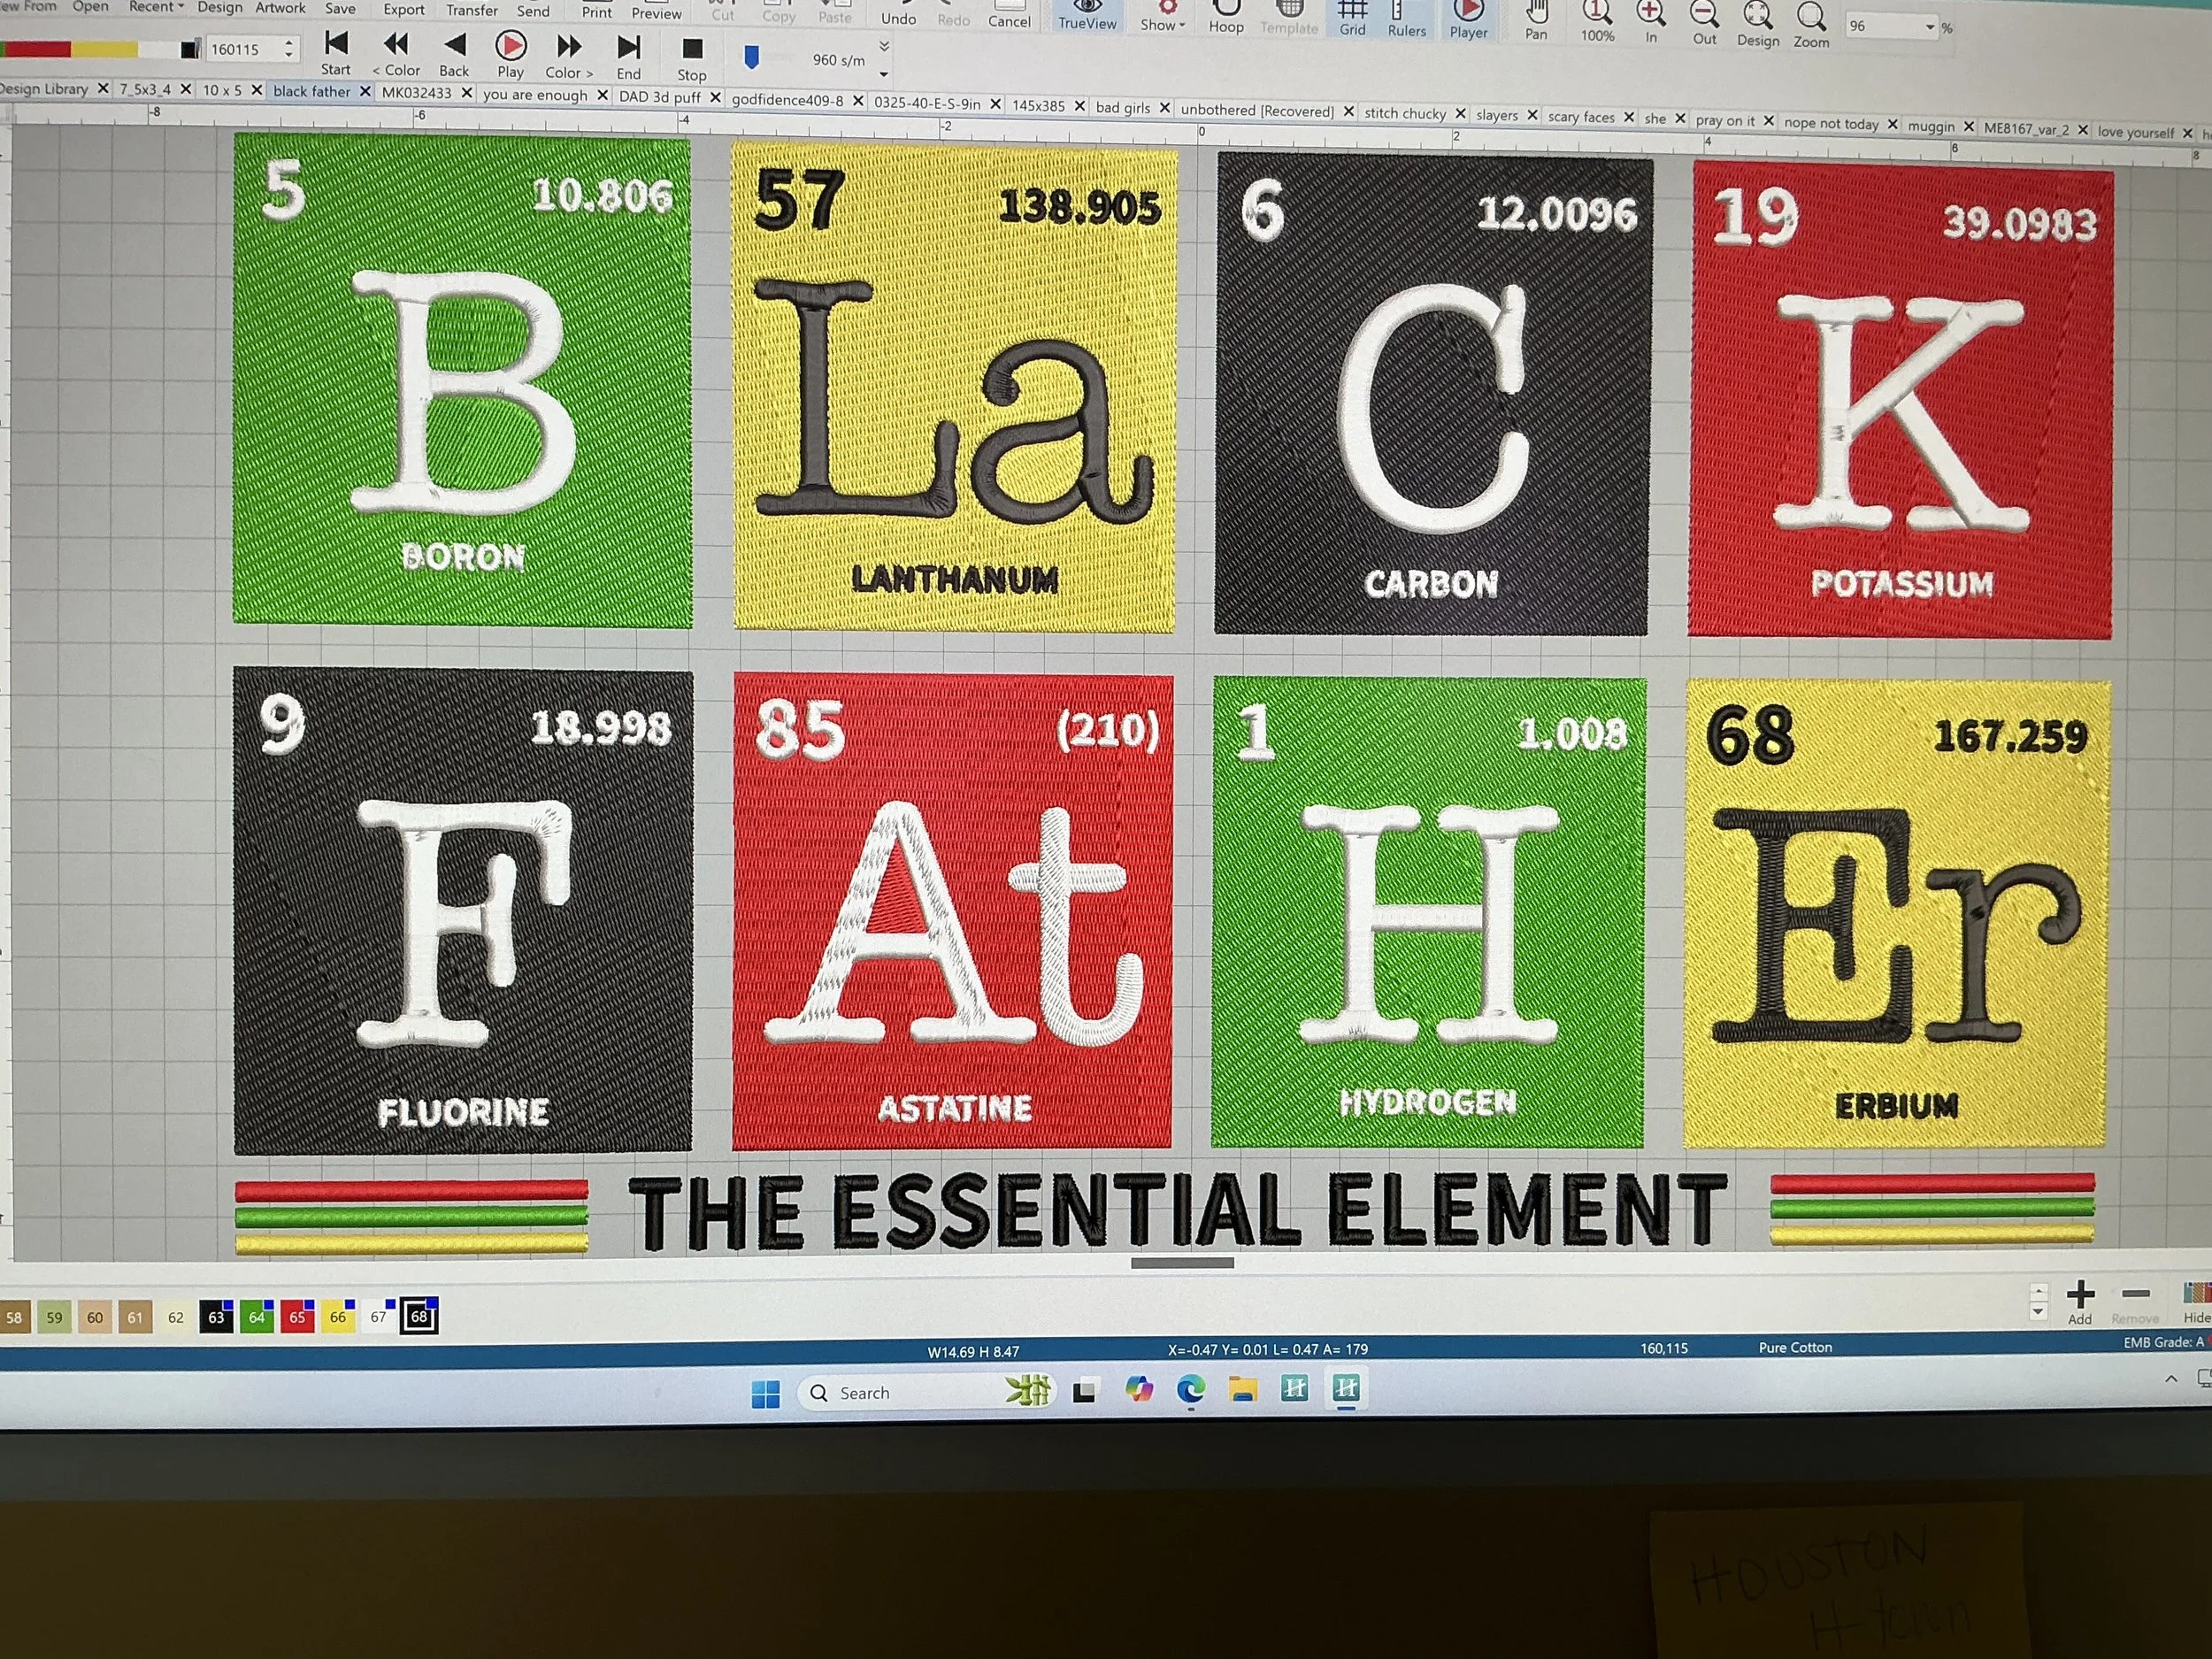Switch to the slayers design tab
This screenshot has width=2212, height=1659.
[x=1496, y=115]
